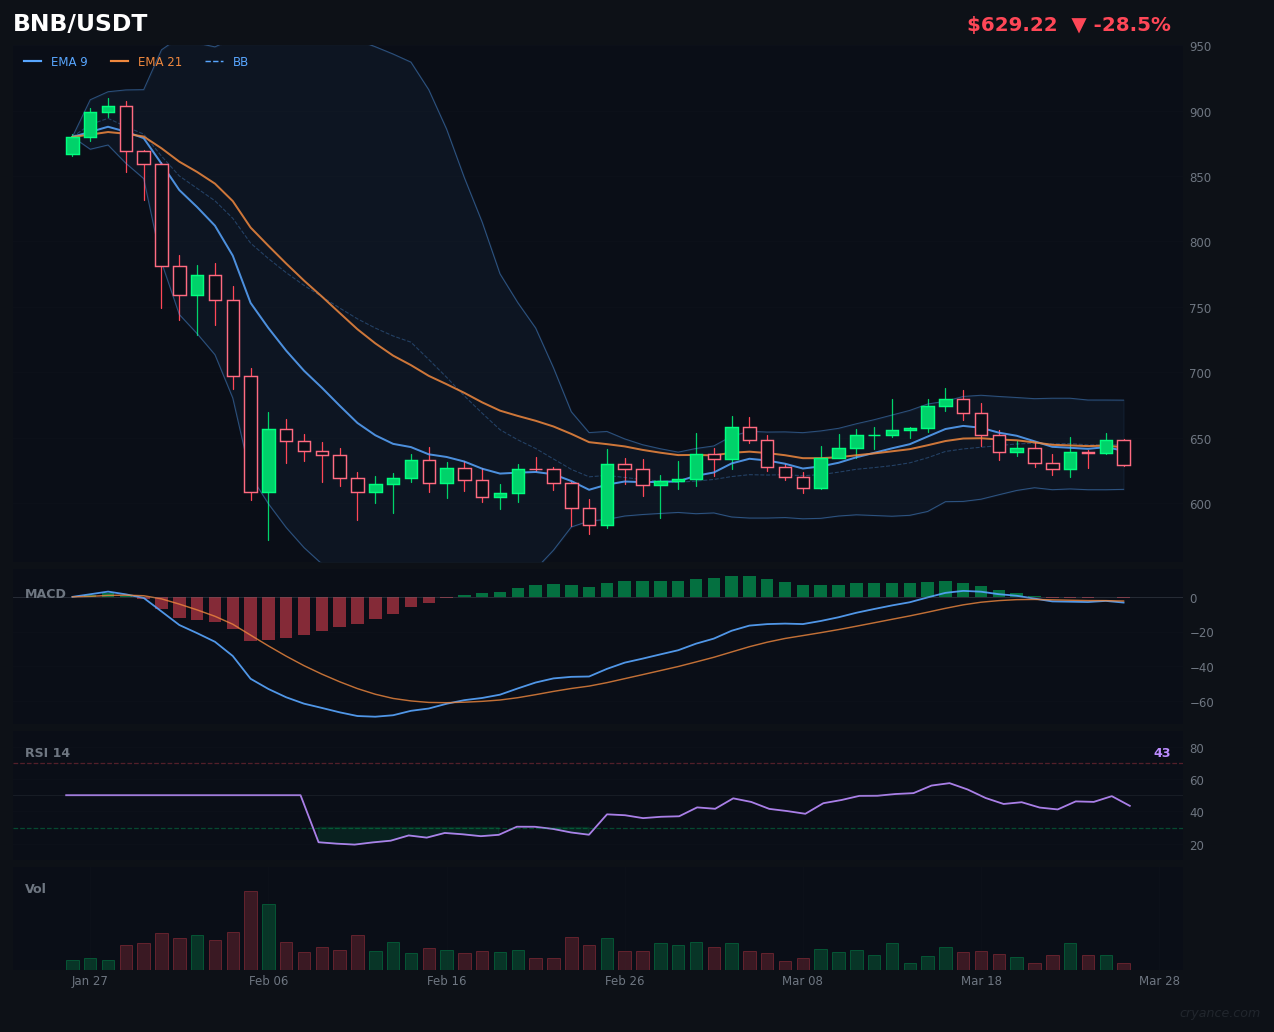The image size is (1274, 1032).
Task: Select the BNB/USDT pair title
Action: tap(80, 22)
